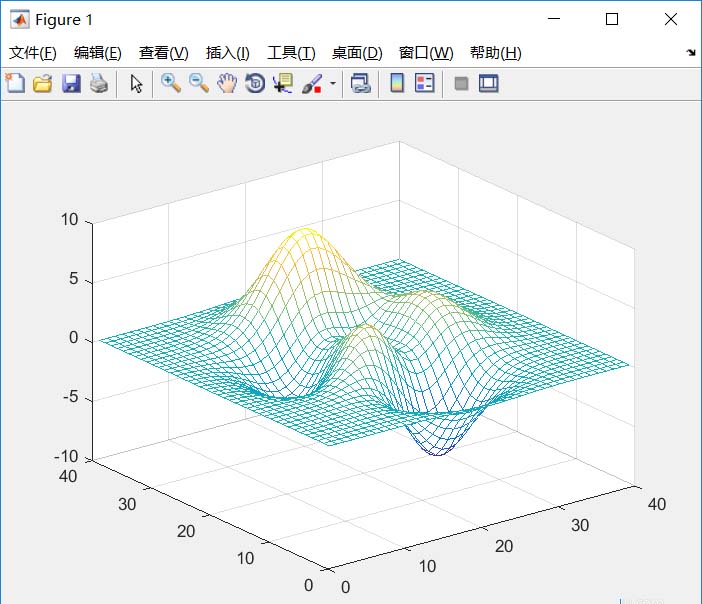Screen dimensions: 702x604
Task: Open a file using the folder icon
Action: [x=43, y=84]
